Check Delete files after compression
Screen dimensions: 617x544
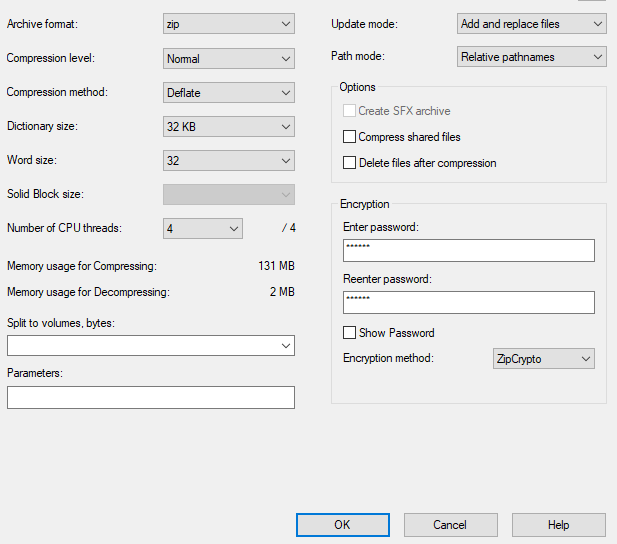coord(349,163)
